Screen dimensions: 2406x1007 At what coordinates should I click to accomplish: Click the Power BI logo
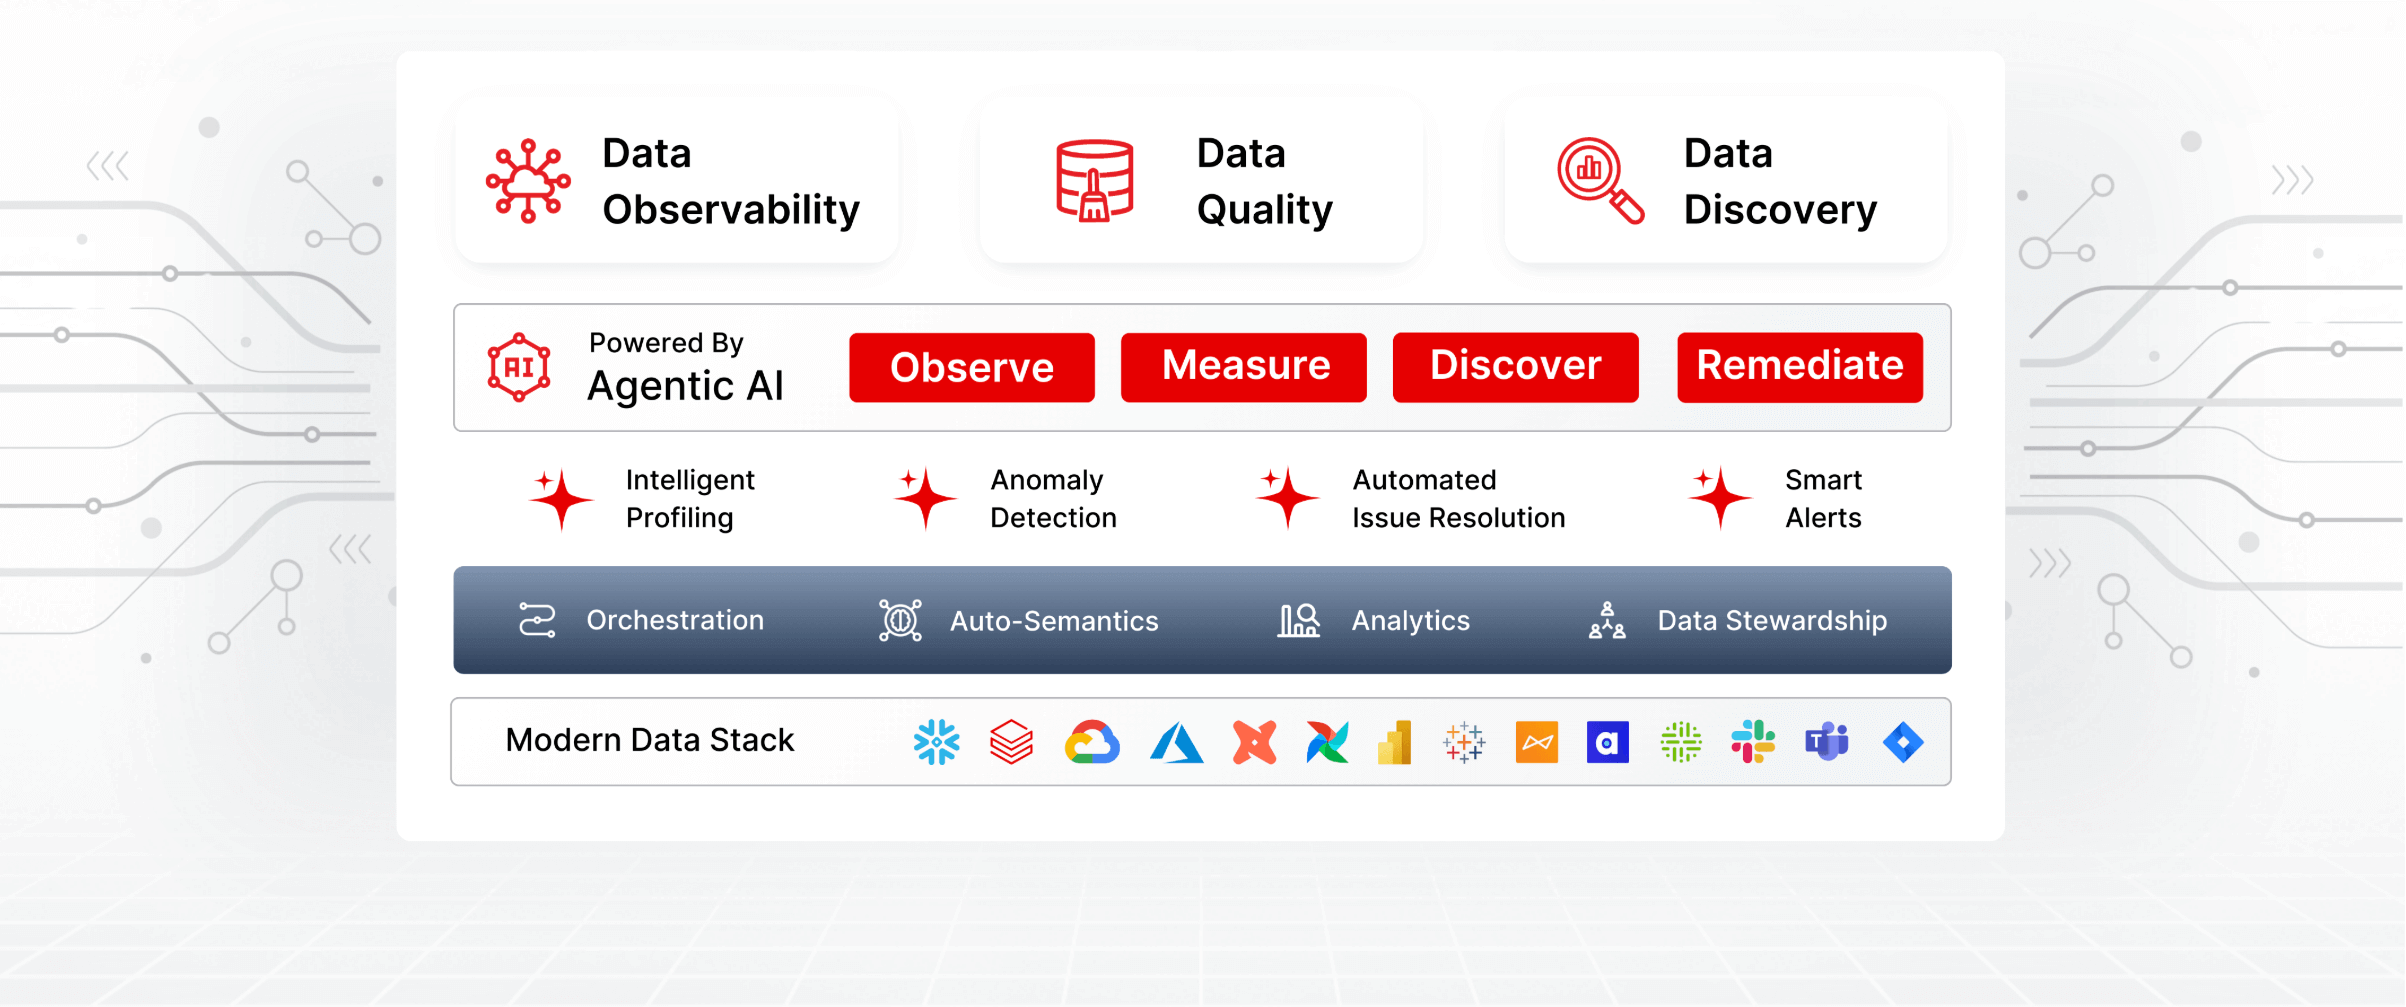(x=1395, y=742)
